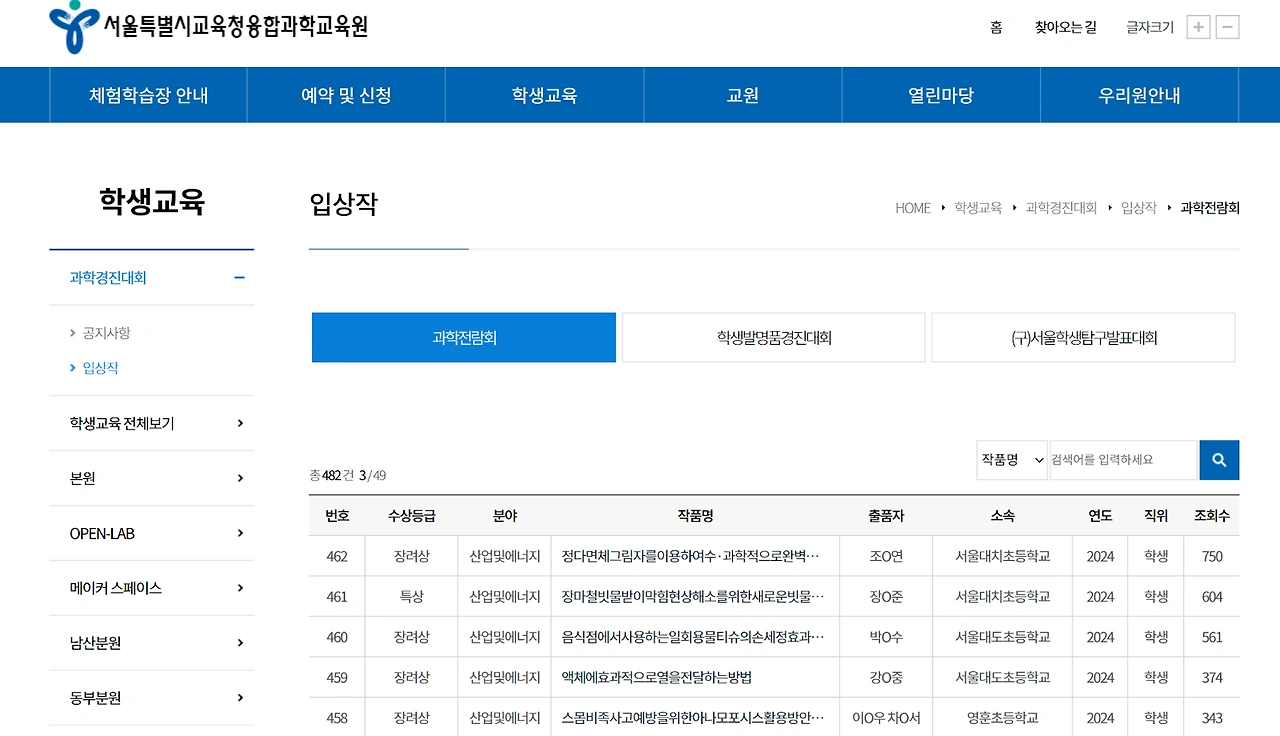
Task: Click the 글자크기 font size label
Action: click(x=1150, y=28)
